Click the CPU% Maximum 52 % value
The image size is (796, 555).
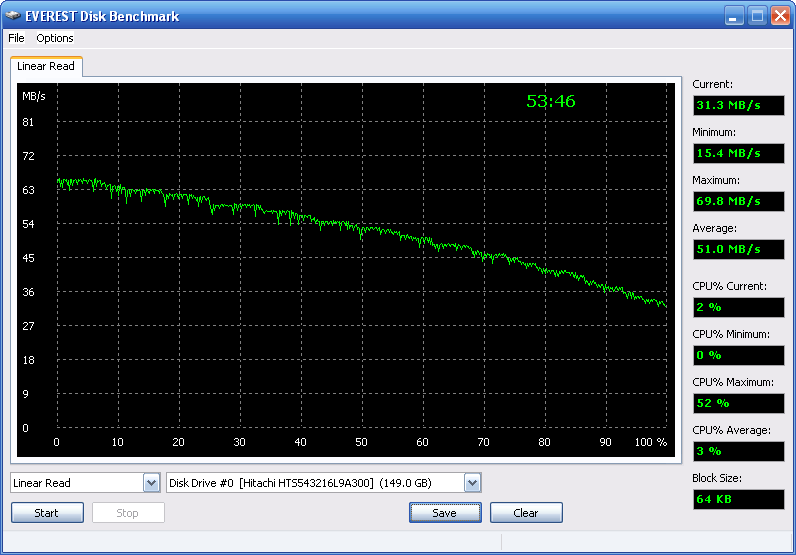739,403
